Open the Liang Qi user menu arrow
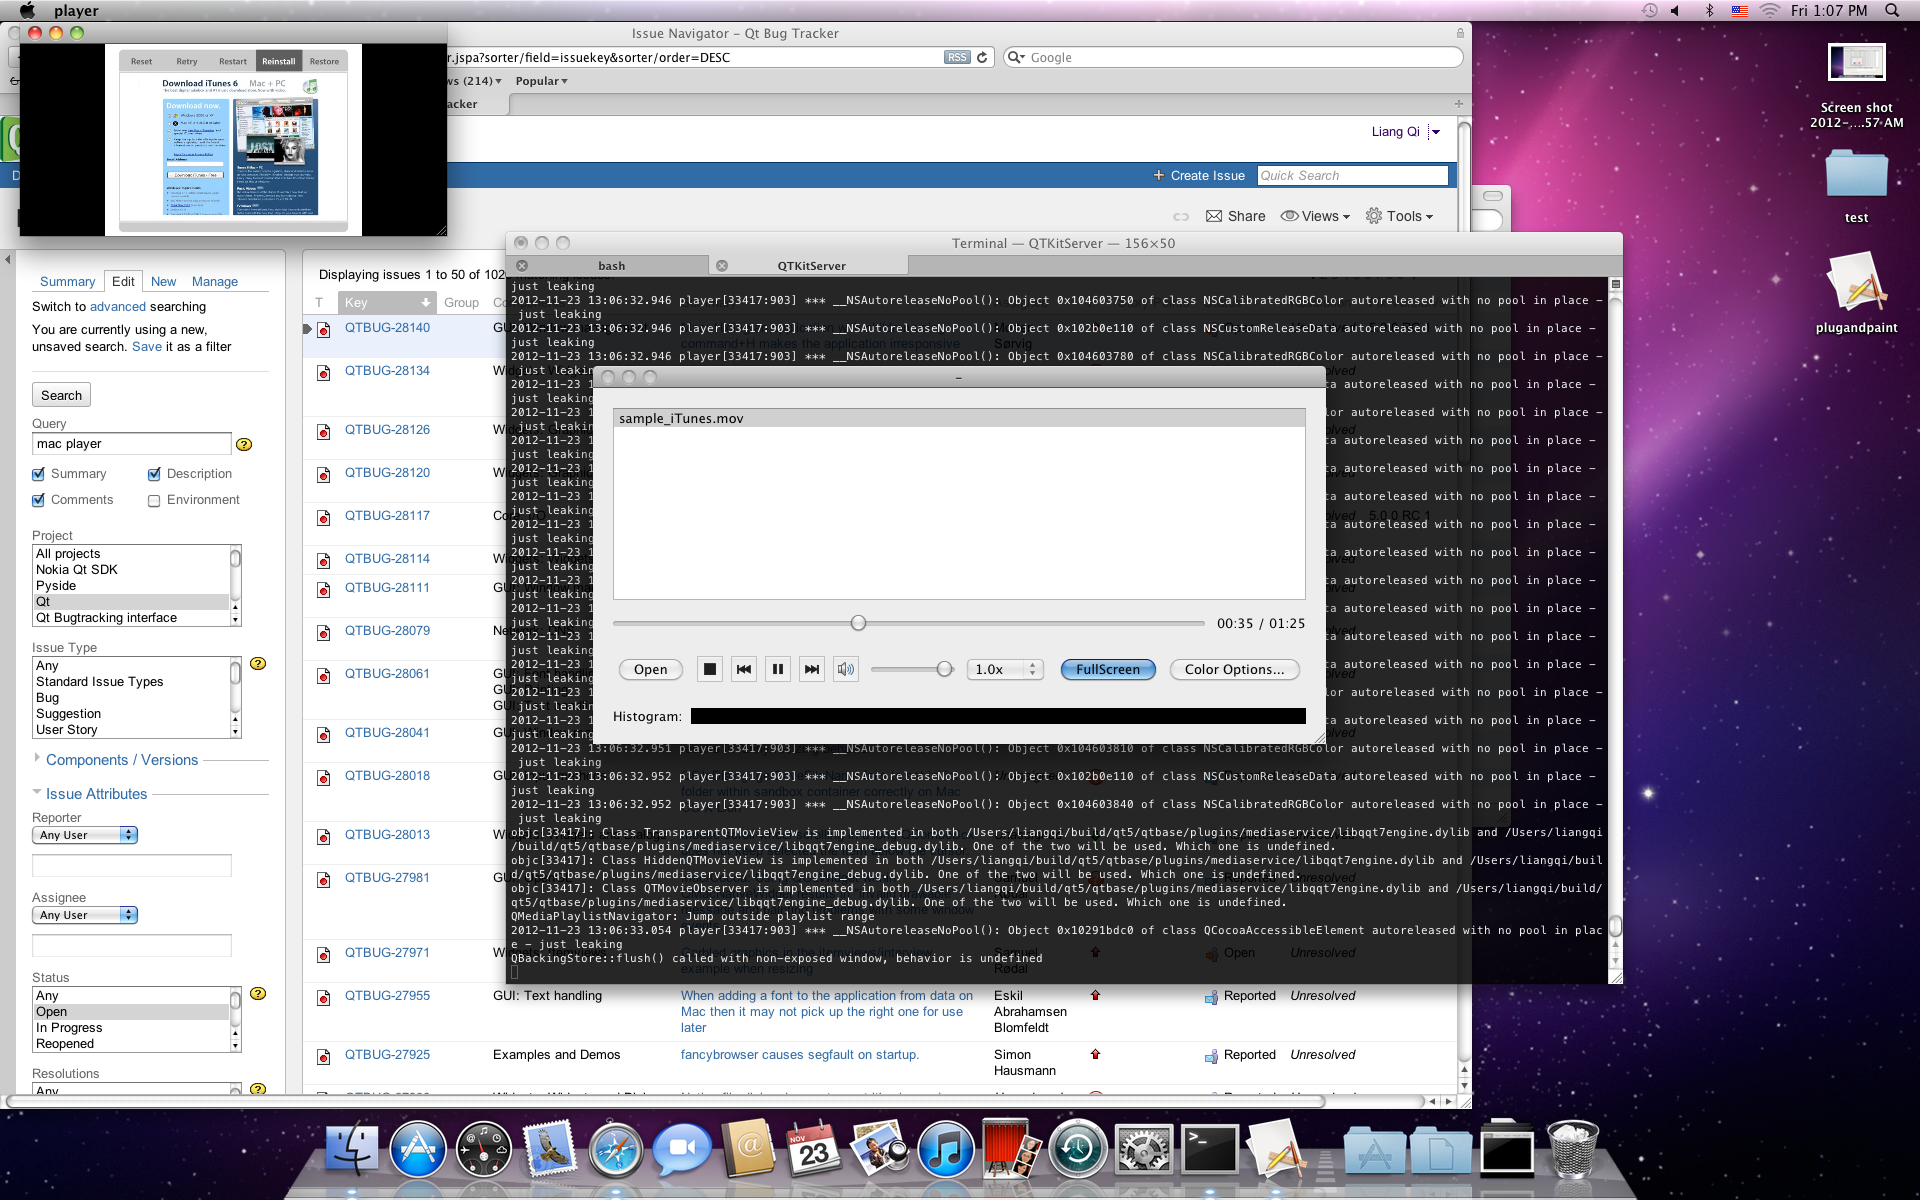This screenshot has width=1920, height=1200. (x=1436, y=131)
